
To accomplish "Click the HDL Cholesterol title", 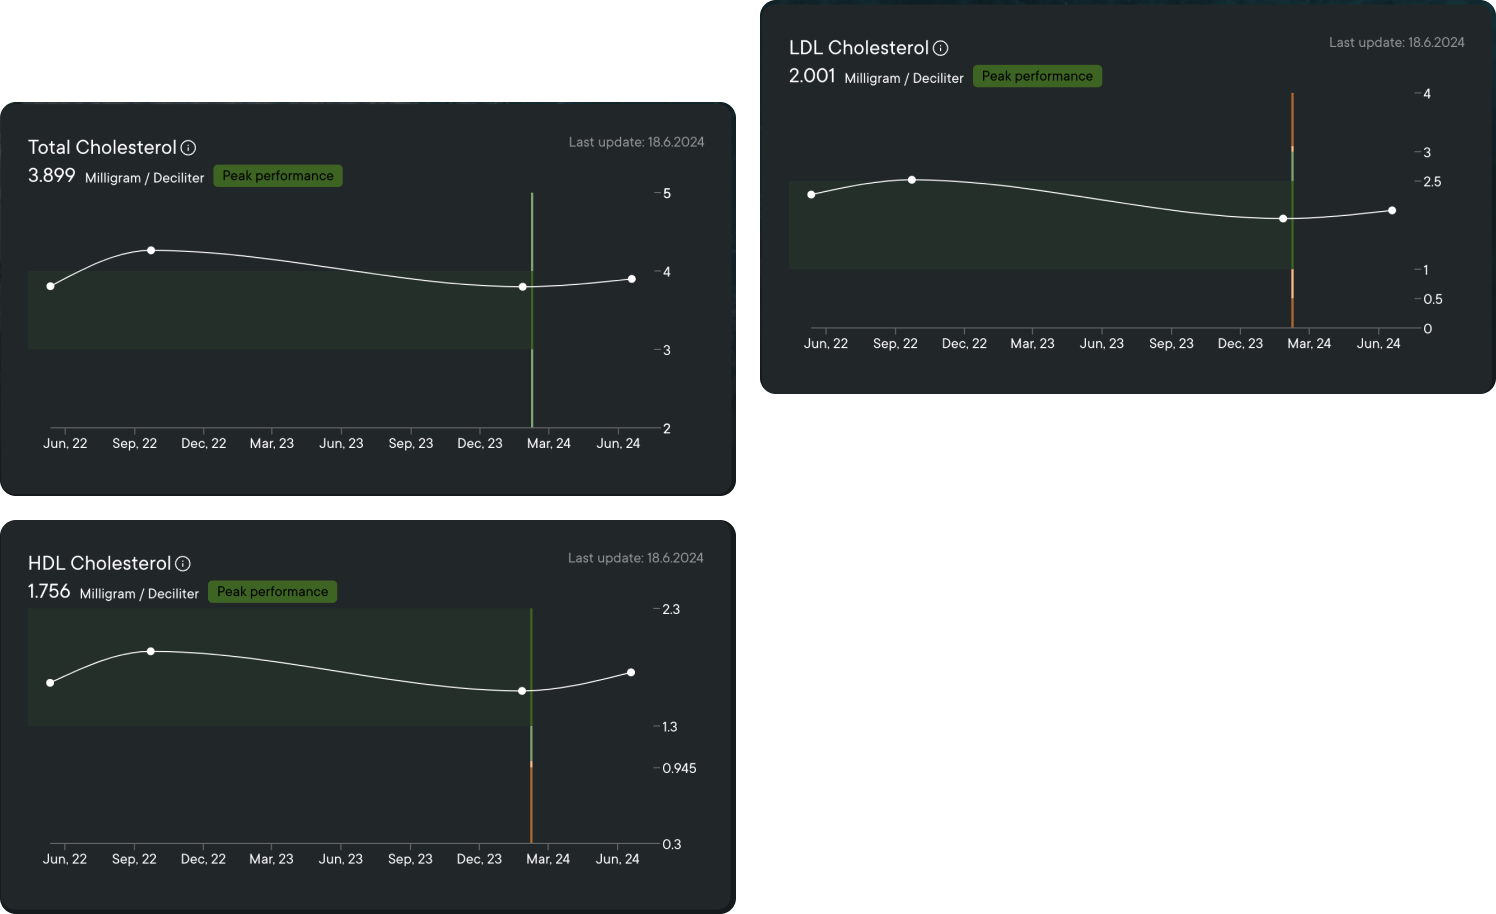I will click(100, 564).
